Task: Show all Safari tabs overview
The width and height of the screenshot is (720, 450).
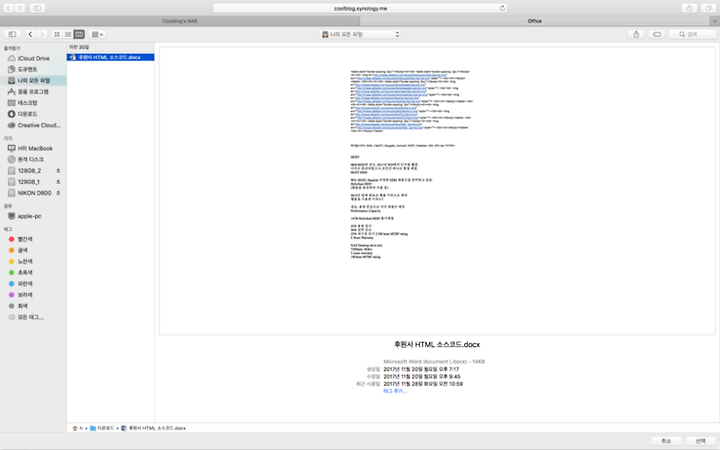Action: pyautogui.click(x=709, y=8)
